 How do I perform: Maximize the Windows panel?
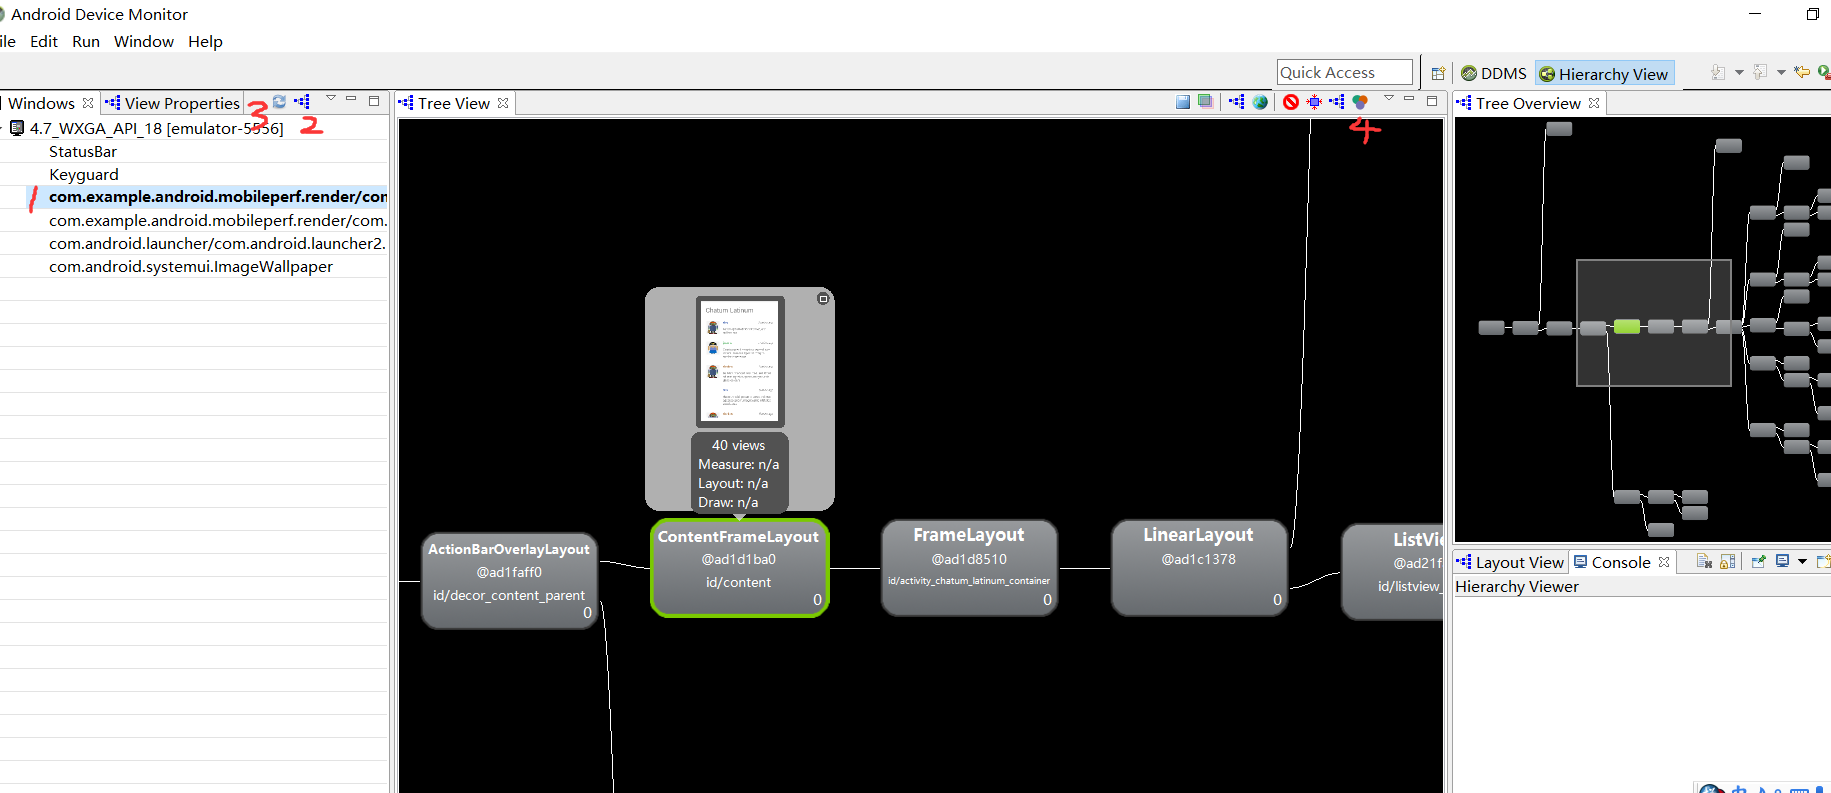(374, 101)
